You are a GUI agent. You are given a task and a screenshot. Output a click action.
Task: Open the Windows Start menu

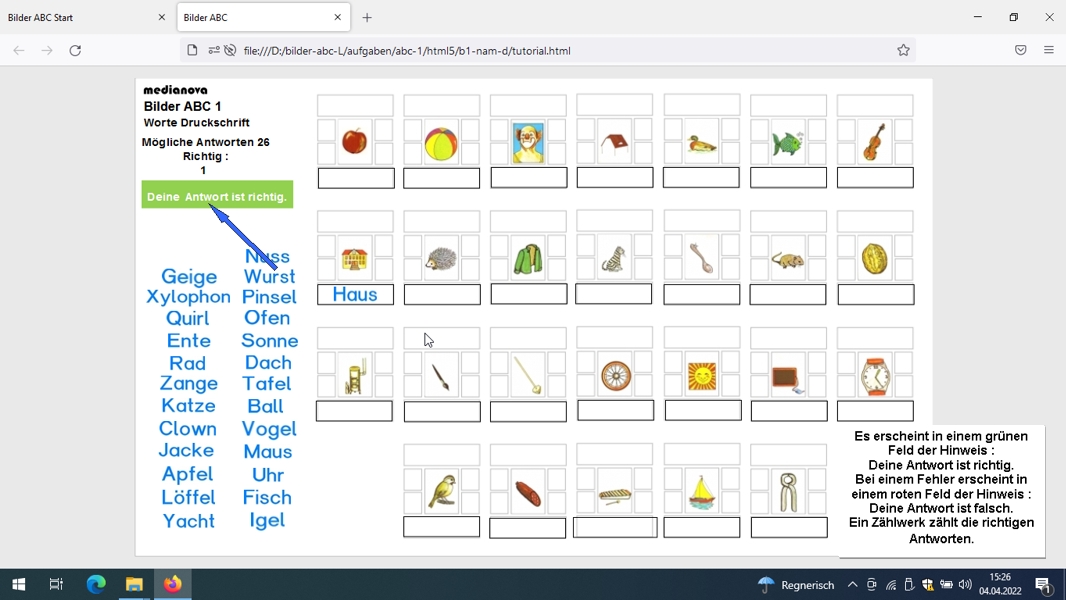coord(19,584)
